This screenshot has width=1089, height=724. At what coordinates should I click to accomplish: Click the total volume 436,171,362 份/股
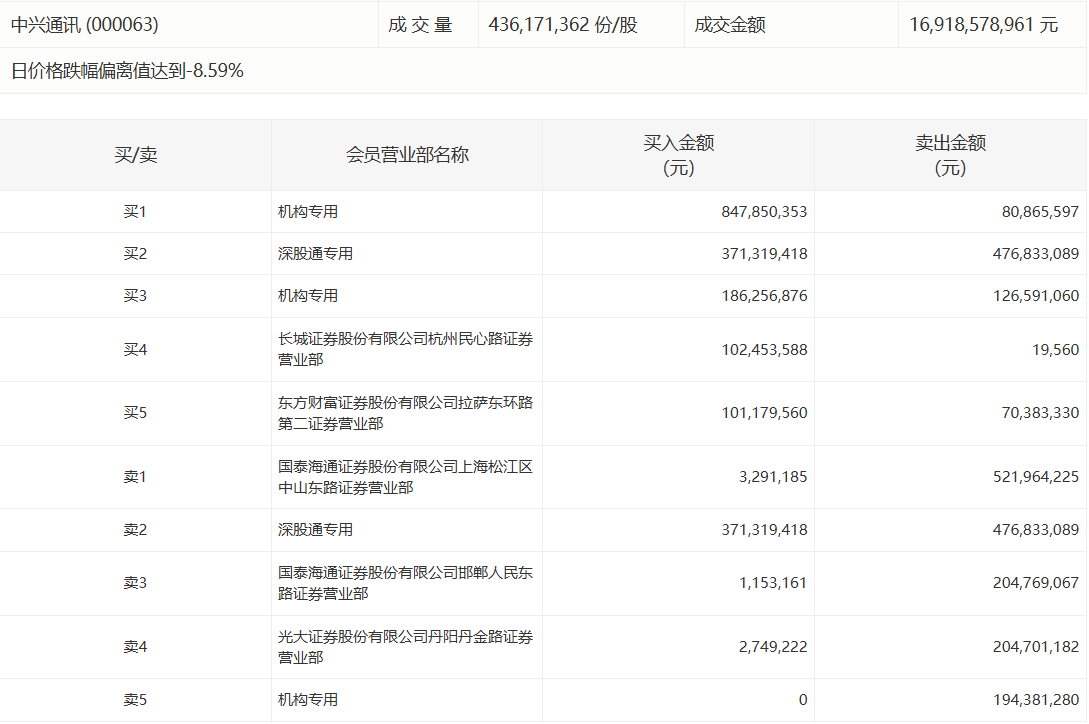click(x=563, y=25)
